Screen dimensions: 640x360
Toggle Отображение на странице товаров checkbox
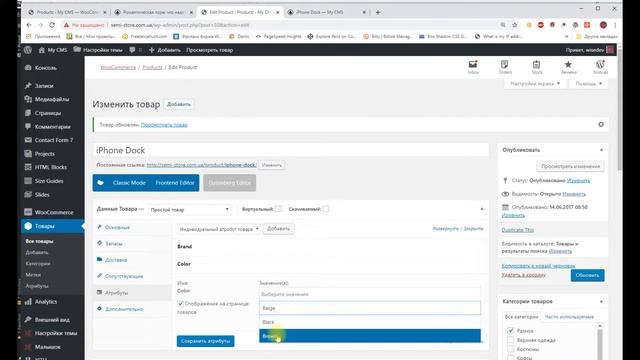180,304
